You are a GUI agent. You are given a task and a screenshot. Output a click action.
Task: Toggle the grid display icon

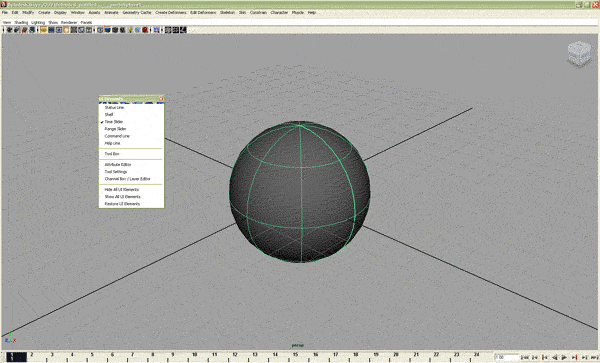pyautogui.click(x=43, y=29)
